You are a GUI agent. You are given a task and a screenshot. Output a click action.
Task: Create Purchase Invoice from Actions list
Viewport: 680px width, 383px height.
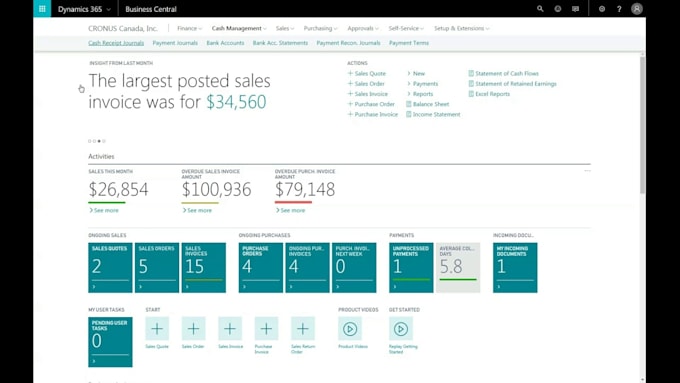pyautogui.click(x=373, y=115)
